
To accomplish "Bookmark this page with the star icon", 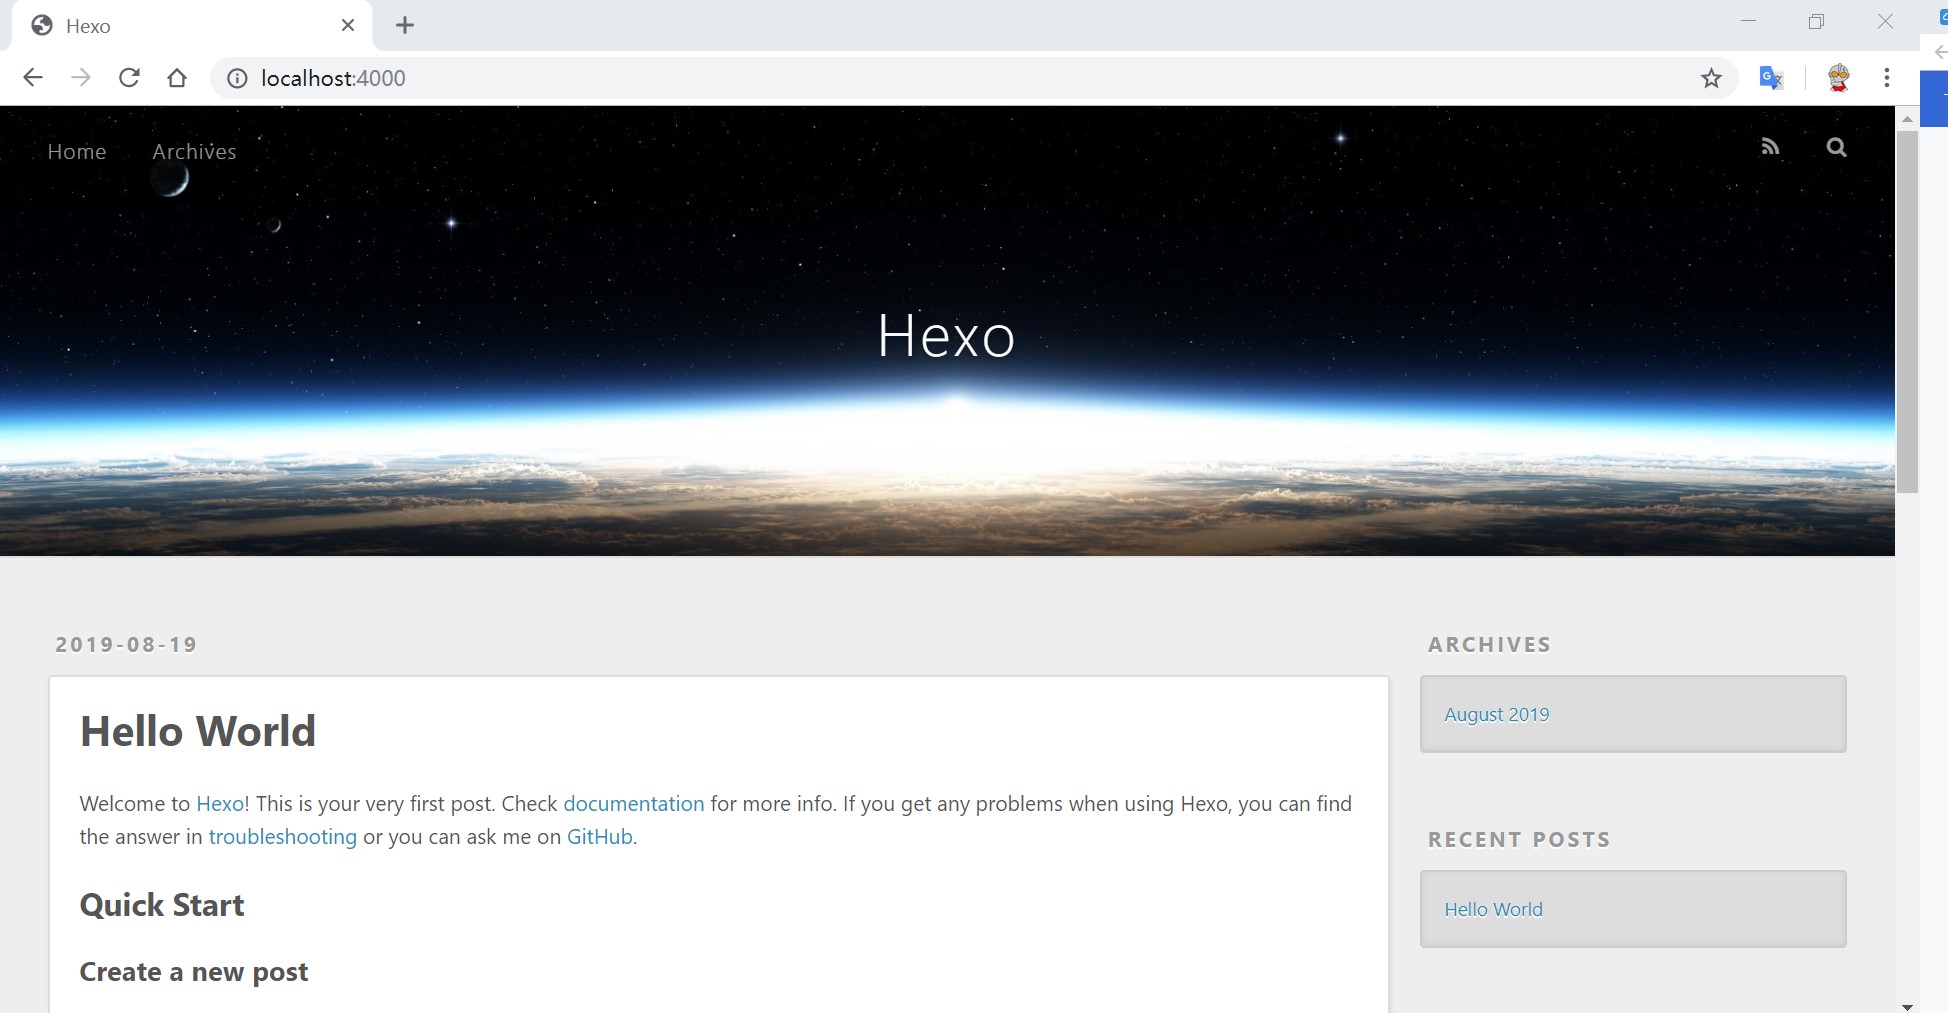I will [1711, 78].
